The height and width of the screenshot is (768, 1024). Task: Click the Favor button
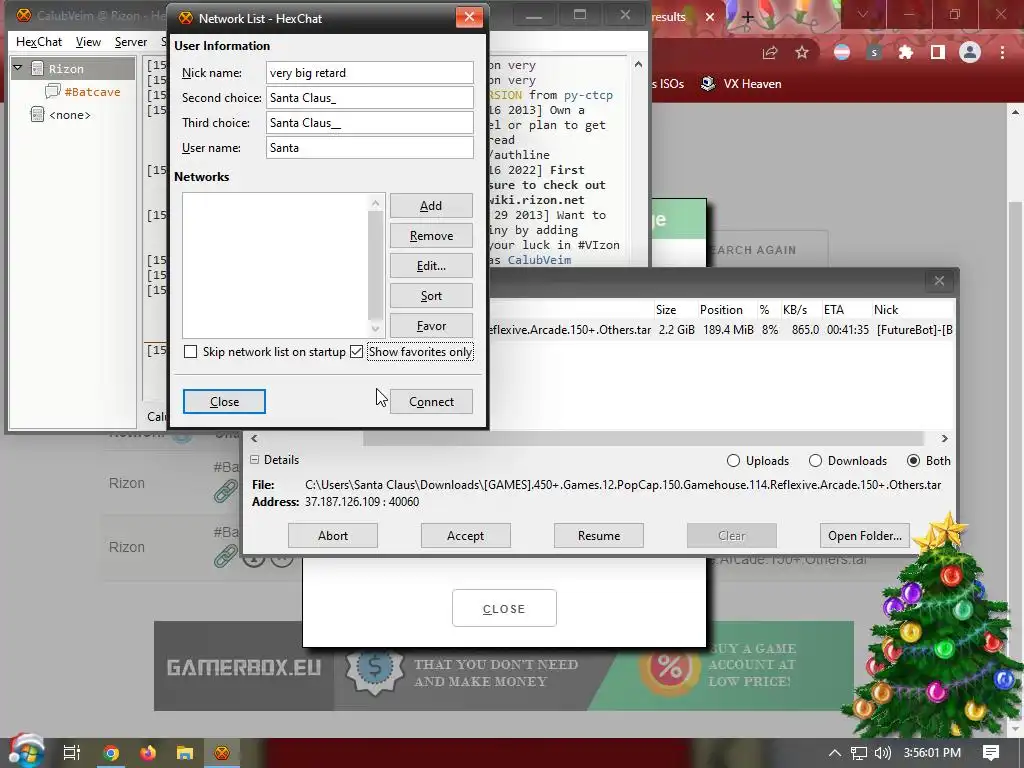[431, 326]
